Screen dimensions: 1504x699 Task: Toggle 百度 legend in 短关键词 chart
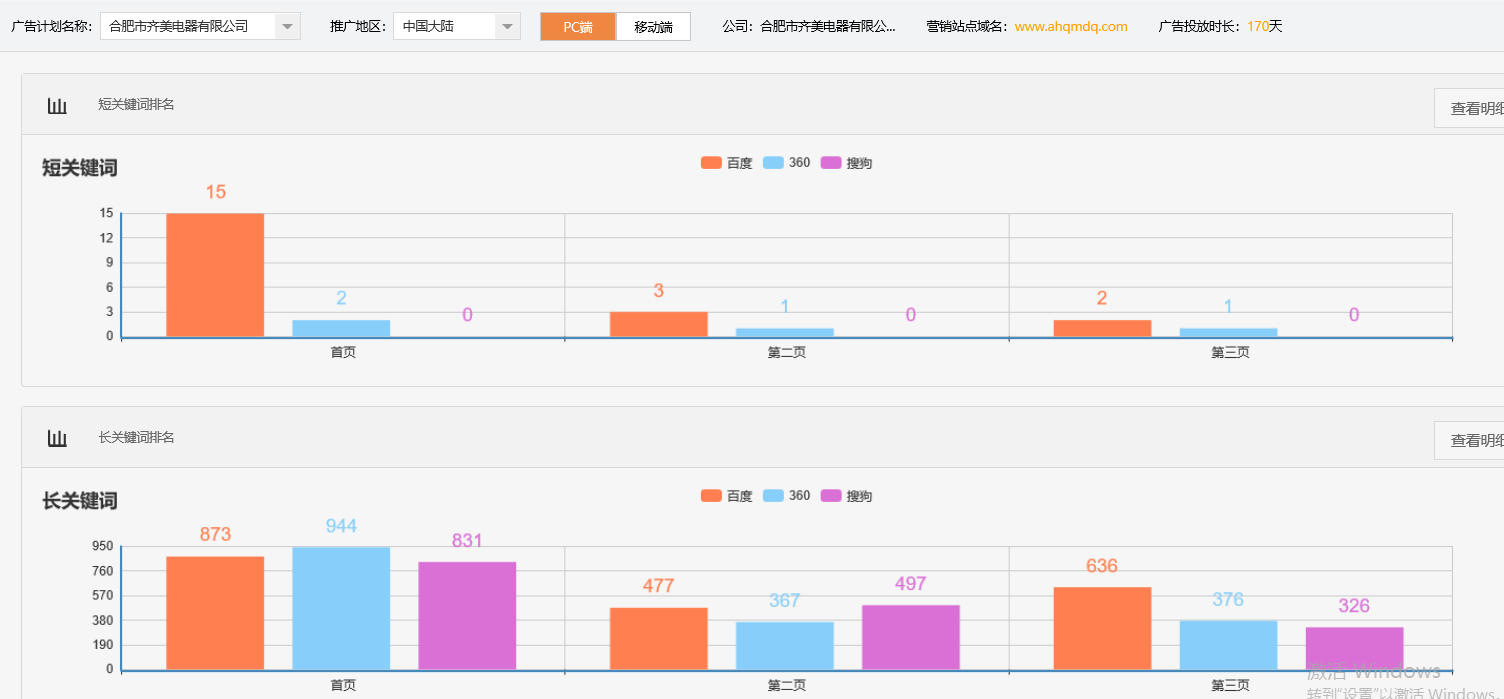click(x=727, y=163)
